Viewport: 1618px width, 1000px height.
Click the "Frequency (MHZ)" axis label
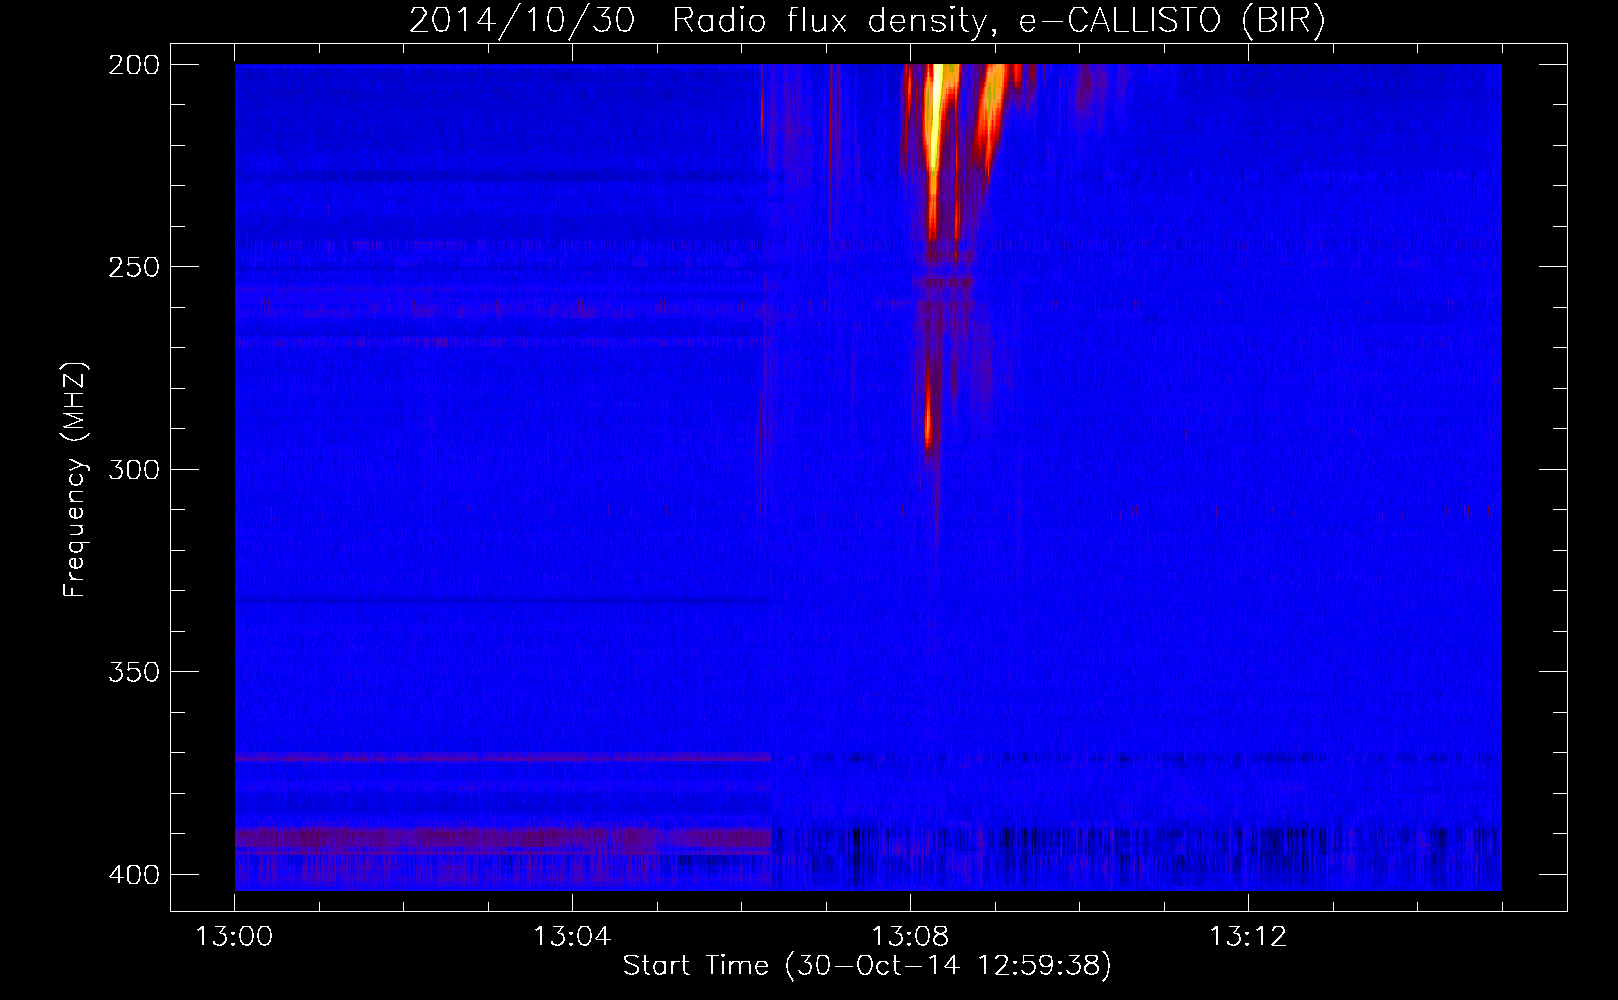75,479
